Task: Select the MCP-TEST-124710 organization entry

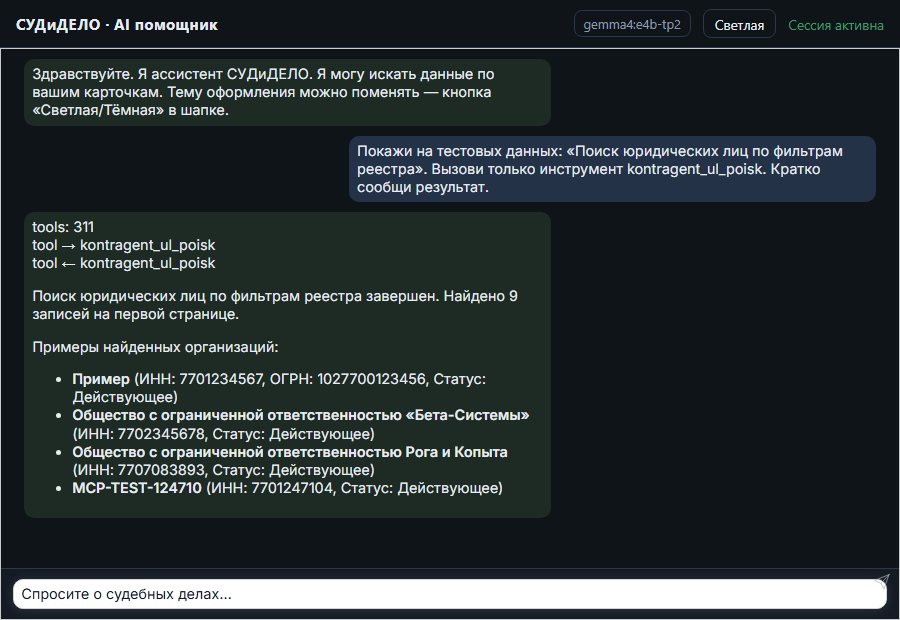Action: pos(287,488)
